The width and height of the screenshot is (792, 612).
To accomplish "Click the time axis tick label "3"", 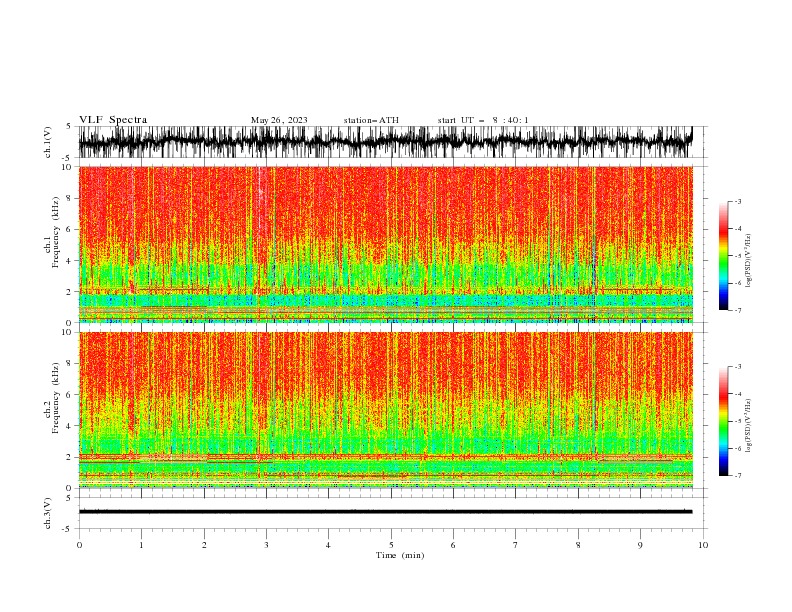I will [266, 545].
